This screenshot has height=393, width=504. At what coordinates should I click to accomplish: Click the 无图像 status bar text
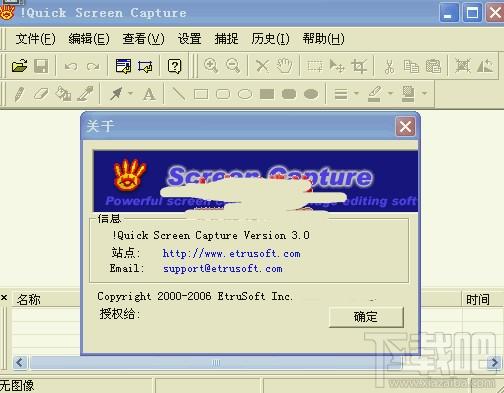click(17, 386)
